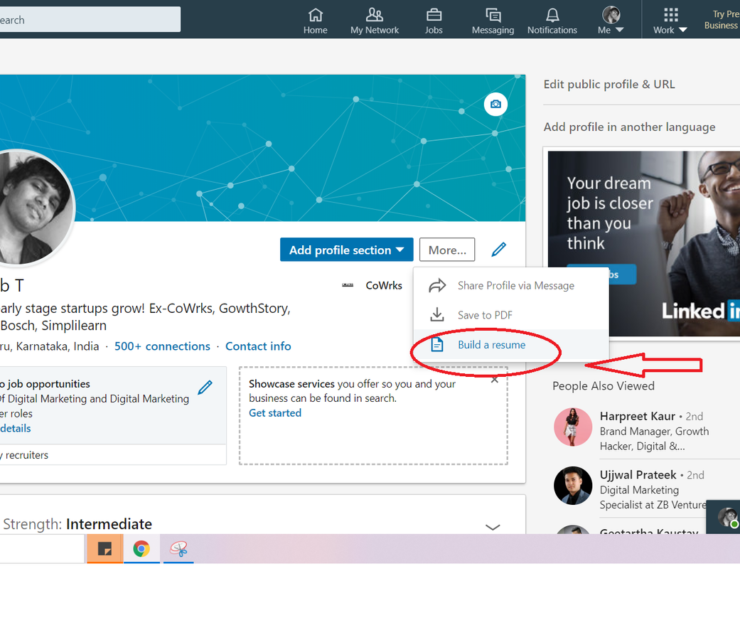Image resolution: width=740 pixels, height=640 pixels.
Task: Open the messaging chat bubble avatar
Action: point(727,517)
